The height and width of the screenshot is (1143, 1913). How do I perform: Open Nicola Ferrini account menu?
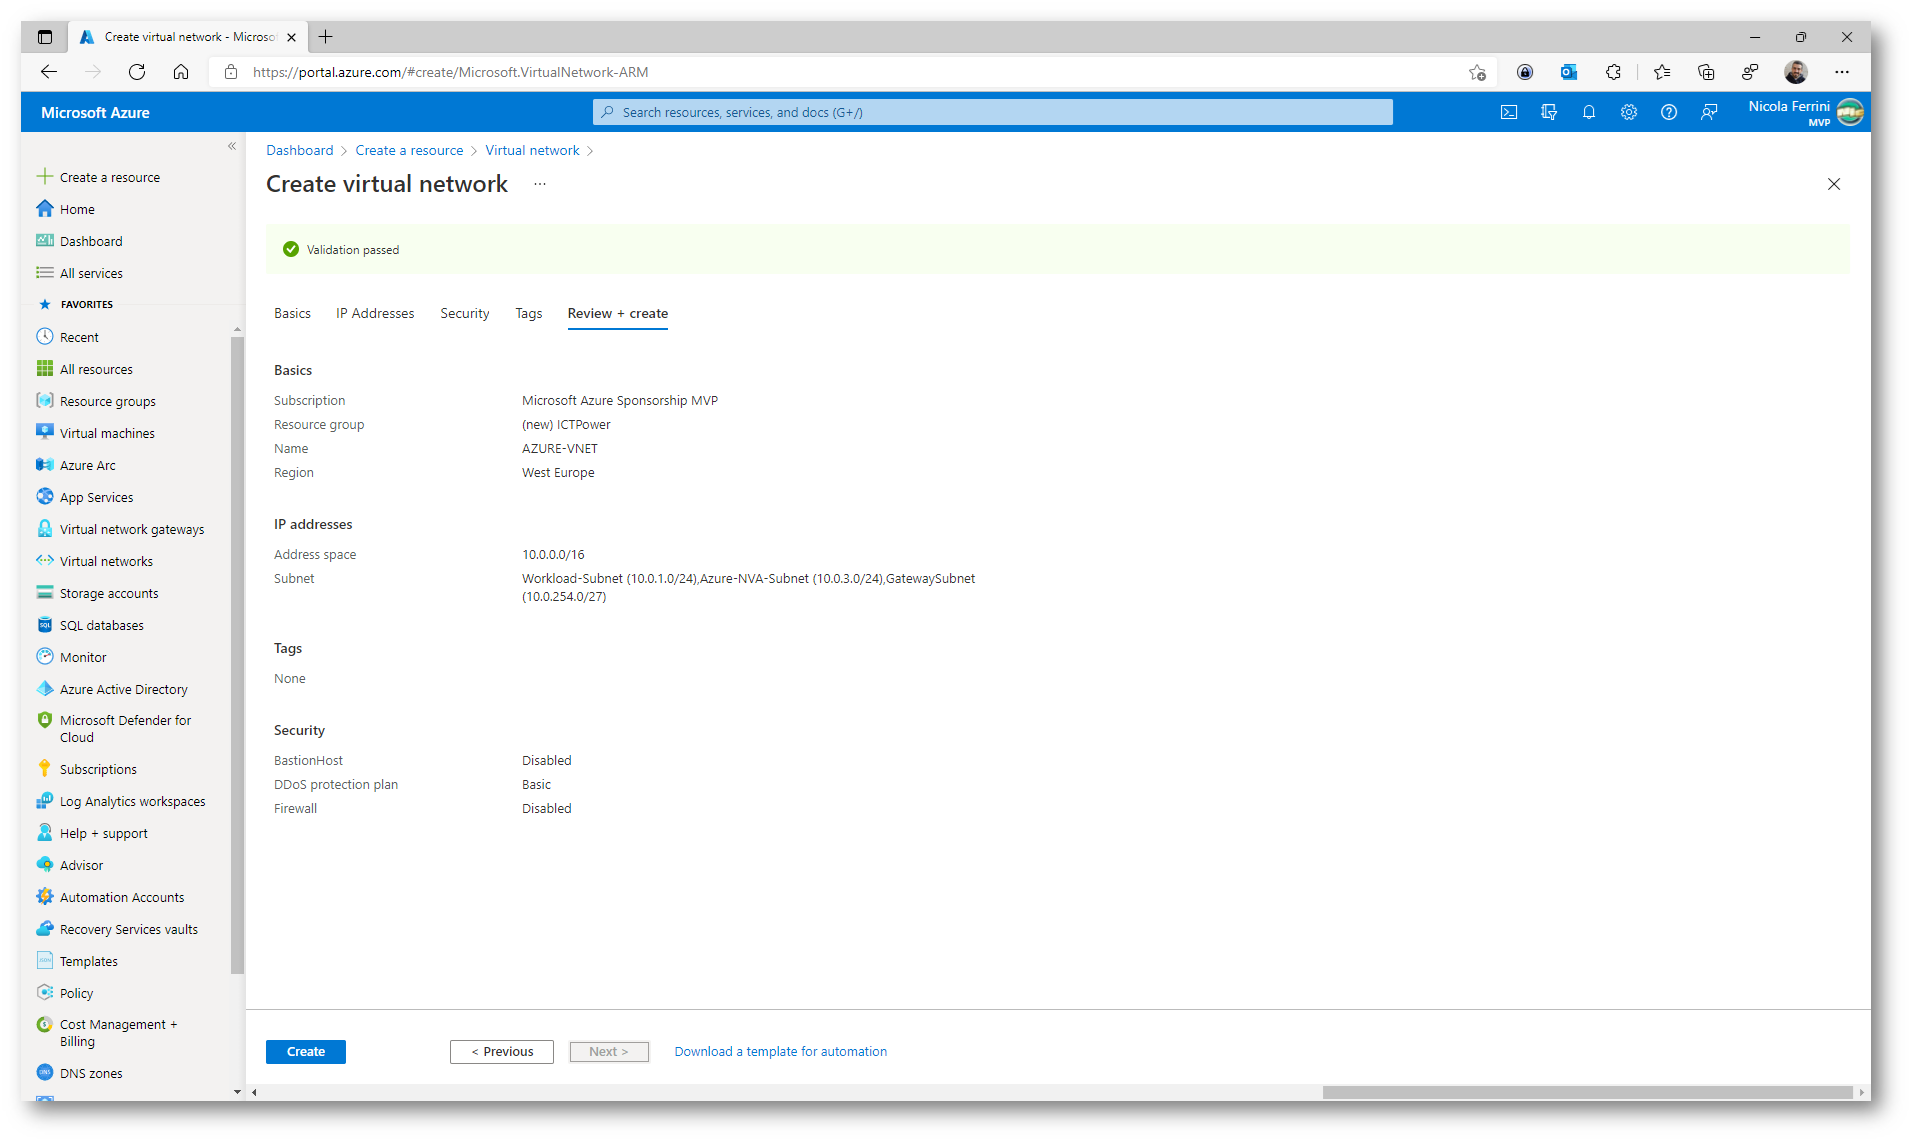tap(1805, 112)
